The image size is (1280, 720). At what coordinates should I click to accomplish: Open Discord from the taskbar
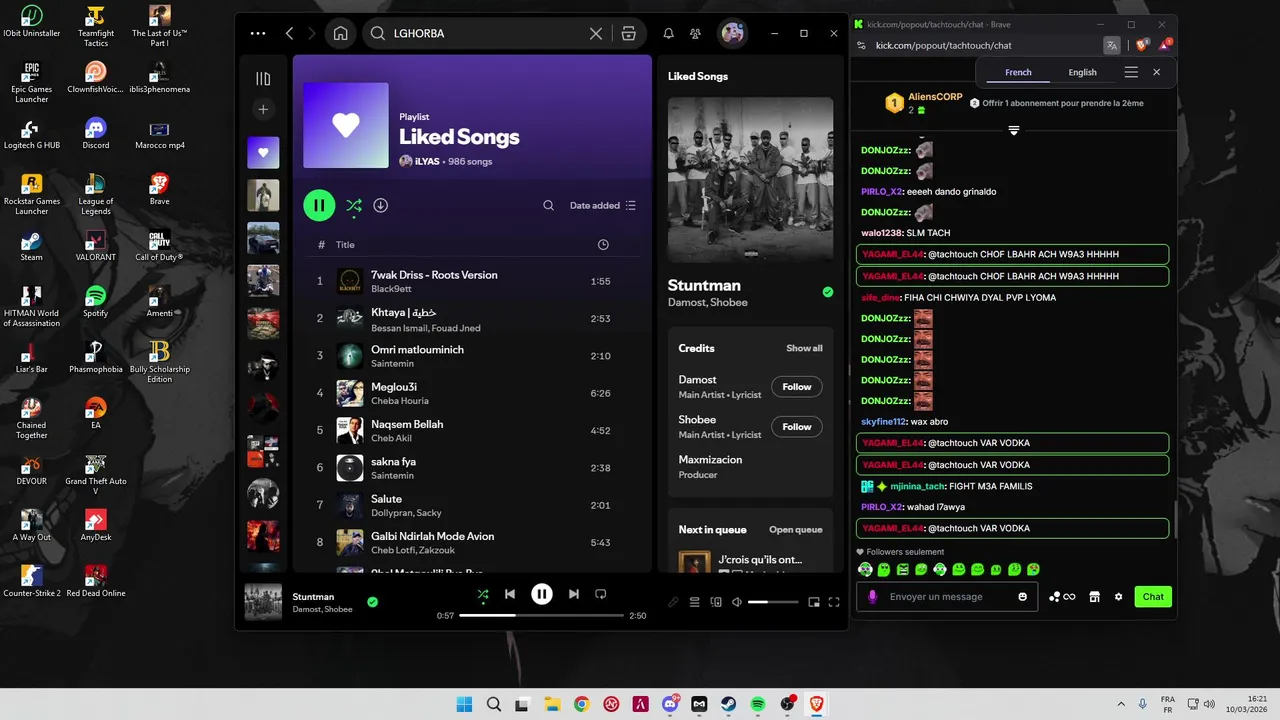(670, 704)
